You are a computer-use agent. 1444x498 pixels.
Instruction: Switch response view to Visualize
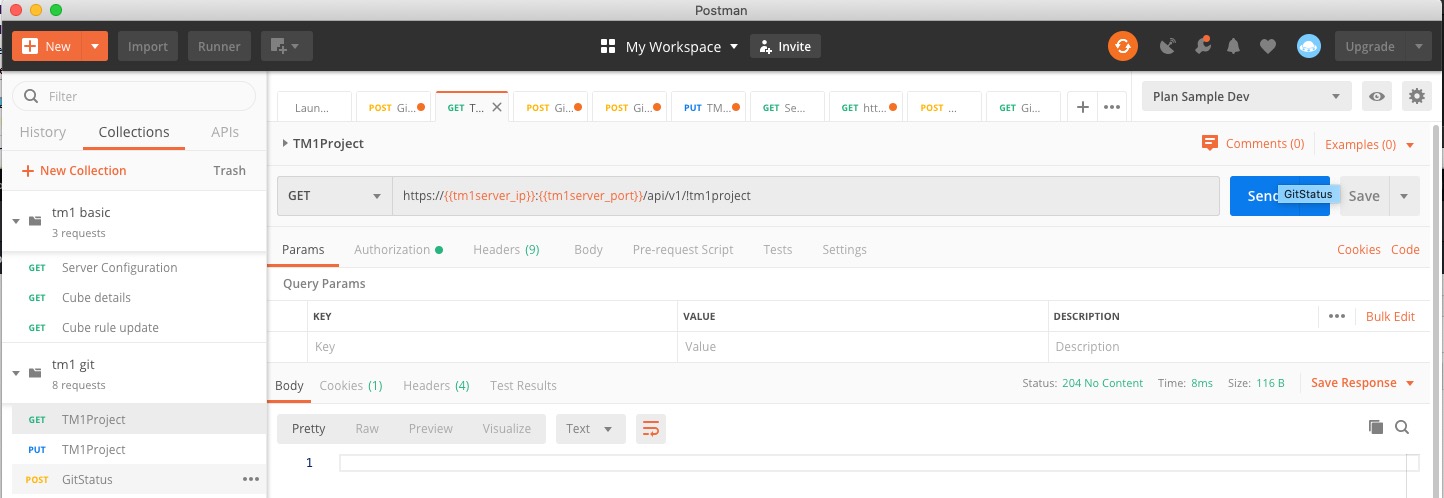pyautogui.click(x=507, y=428)
